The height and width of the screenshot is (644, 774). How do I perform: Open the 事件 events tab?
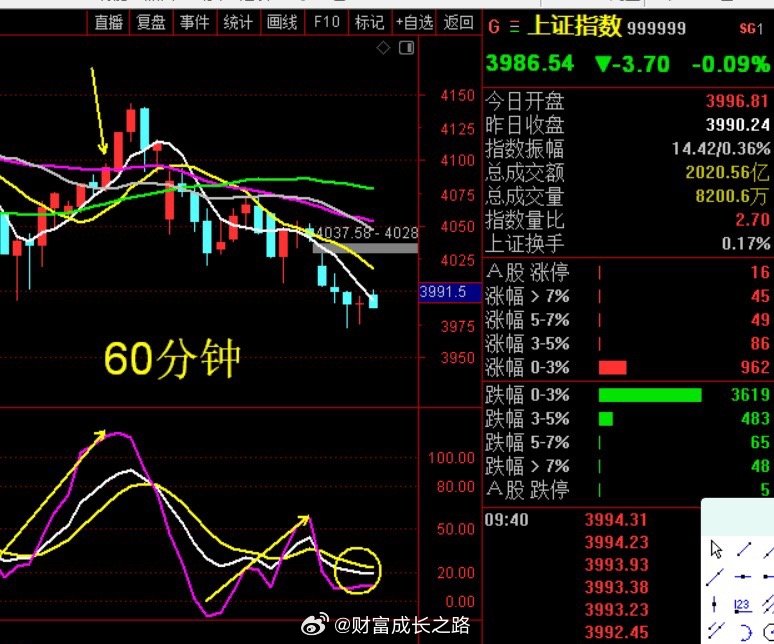pos(194,23)
